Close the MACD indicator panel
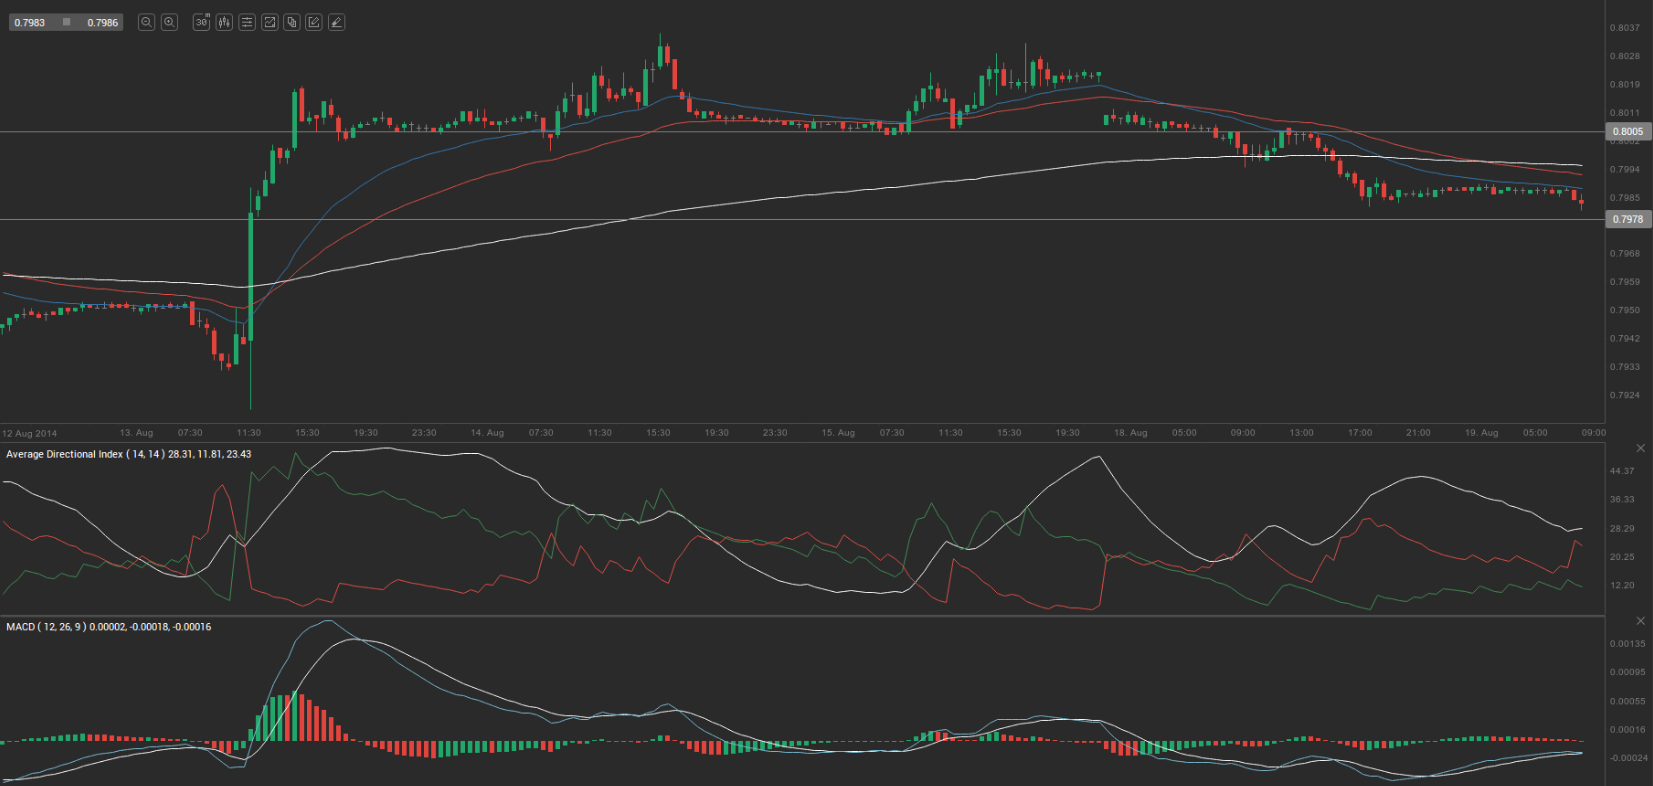Viewport: 1653px width, 786px height. [1640, 621]
